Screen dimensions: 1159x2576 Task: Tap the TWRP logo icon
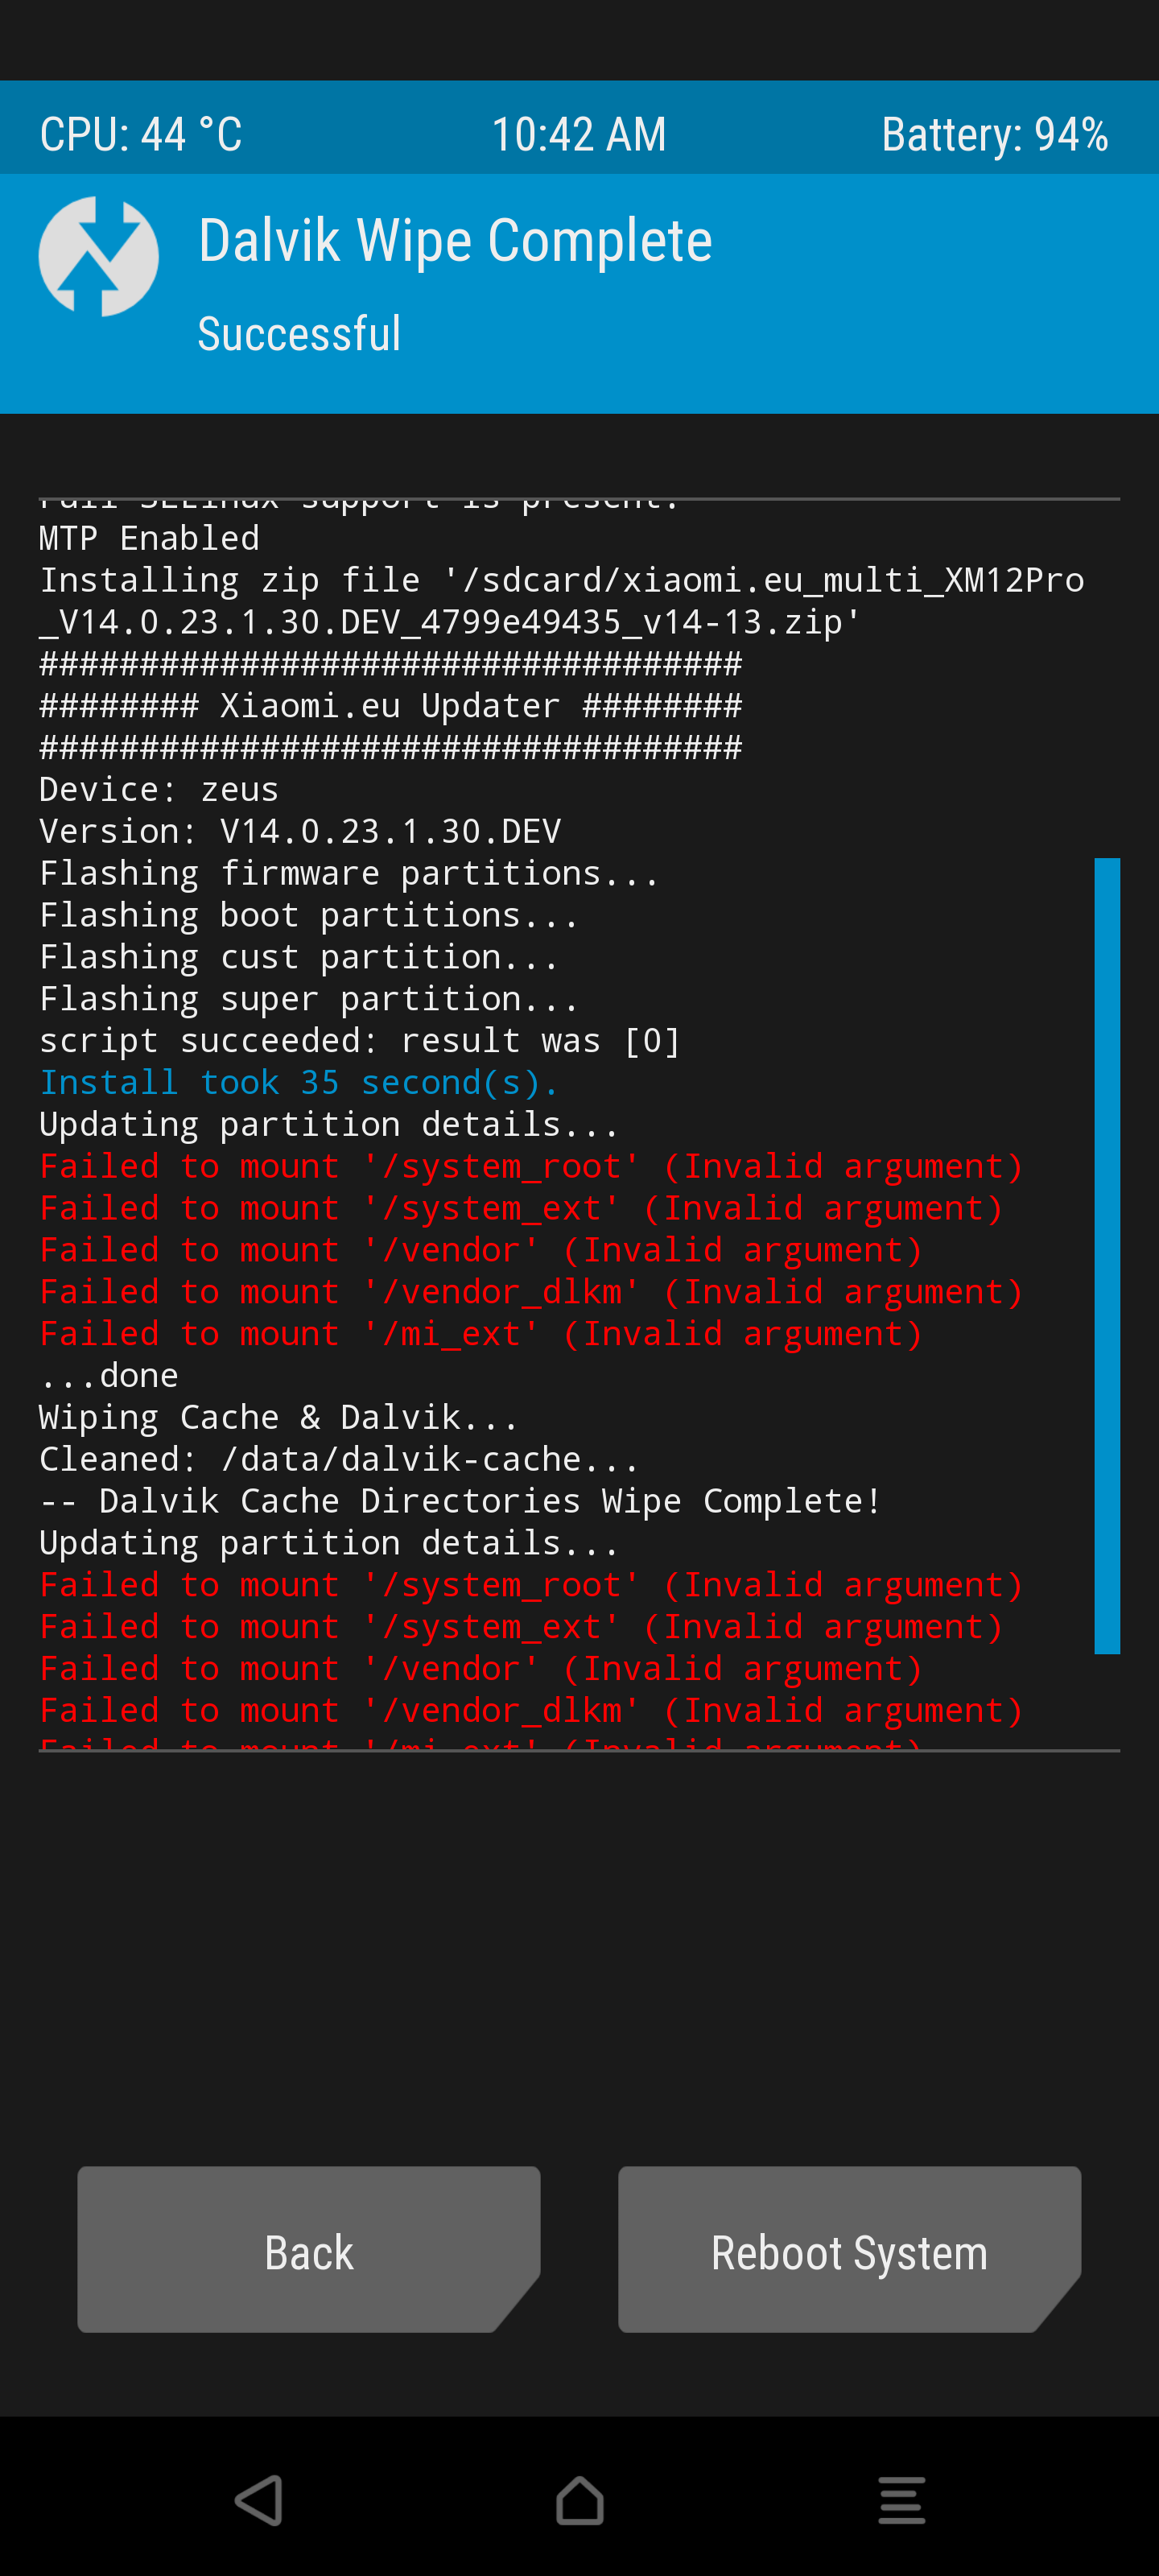pos(98,257)
